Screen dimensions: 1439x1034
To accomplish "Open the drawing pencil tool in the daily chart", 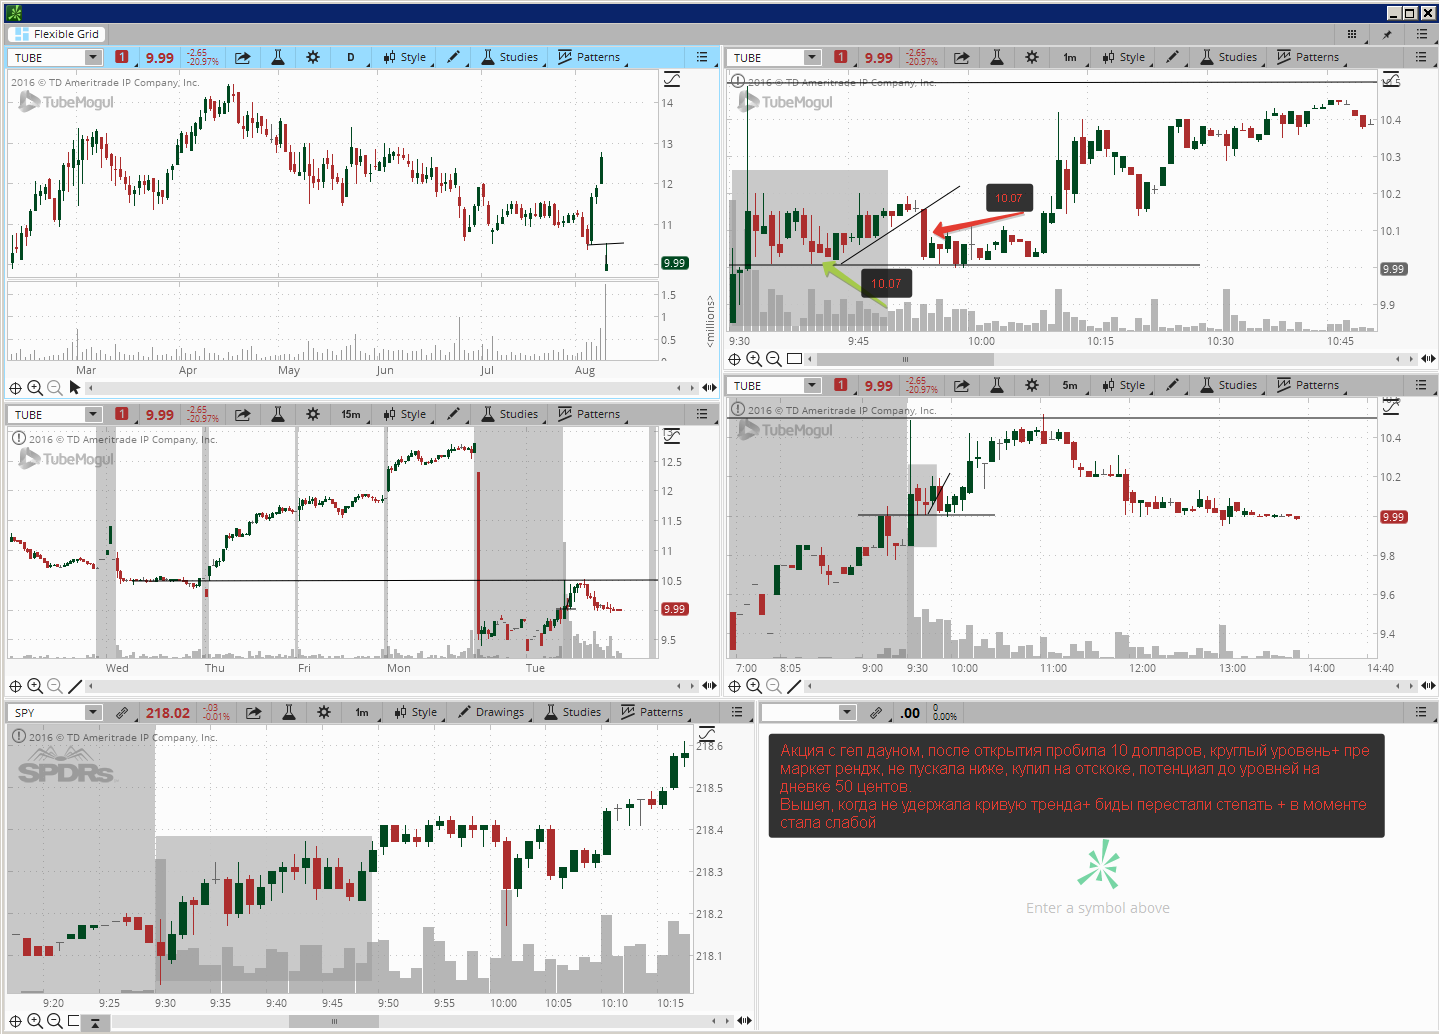I will (453, 58).
